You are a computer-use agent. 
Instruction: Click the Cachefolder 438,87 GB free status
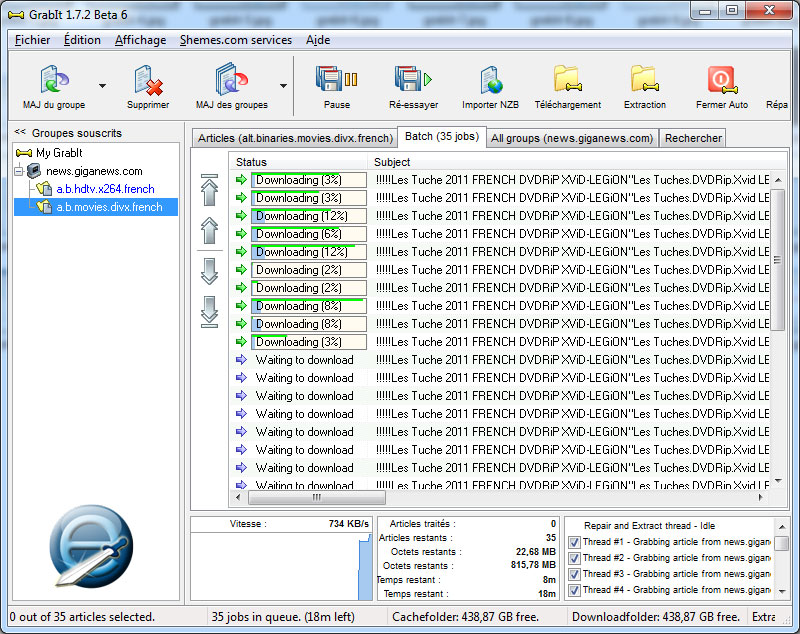tap(465, 617)
